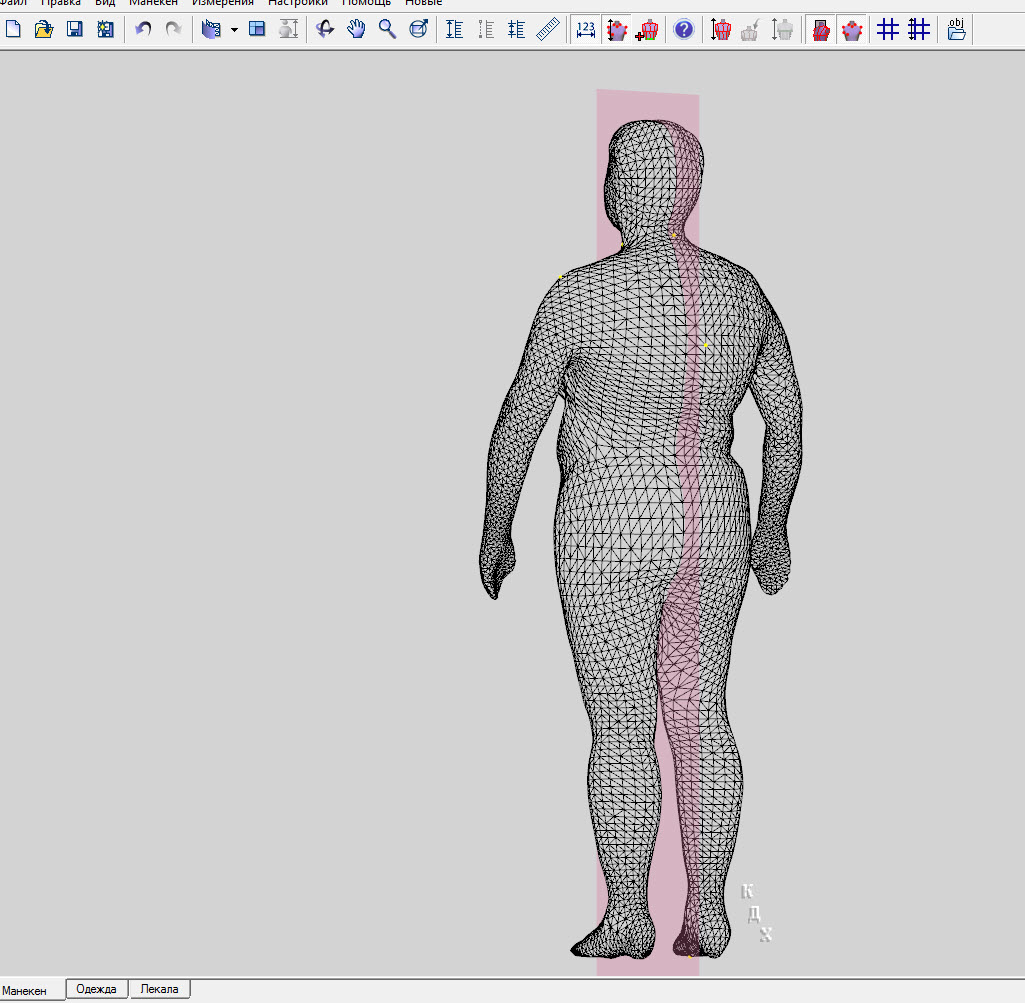The image size is (1025, 1003).
Task: Open the OBJ file import icon
Action: (x=956, y=29)
